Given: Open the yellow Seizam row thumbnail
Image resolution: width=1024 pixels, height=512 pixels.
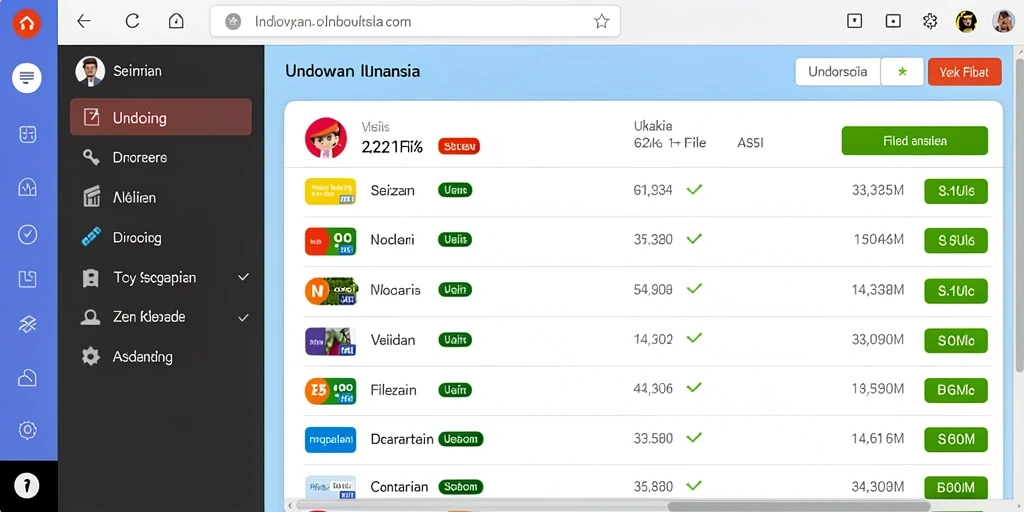Looking at the screenshot, I should pos(330,191).
